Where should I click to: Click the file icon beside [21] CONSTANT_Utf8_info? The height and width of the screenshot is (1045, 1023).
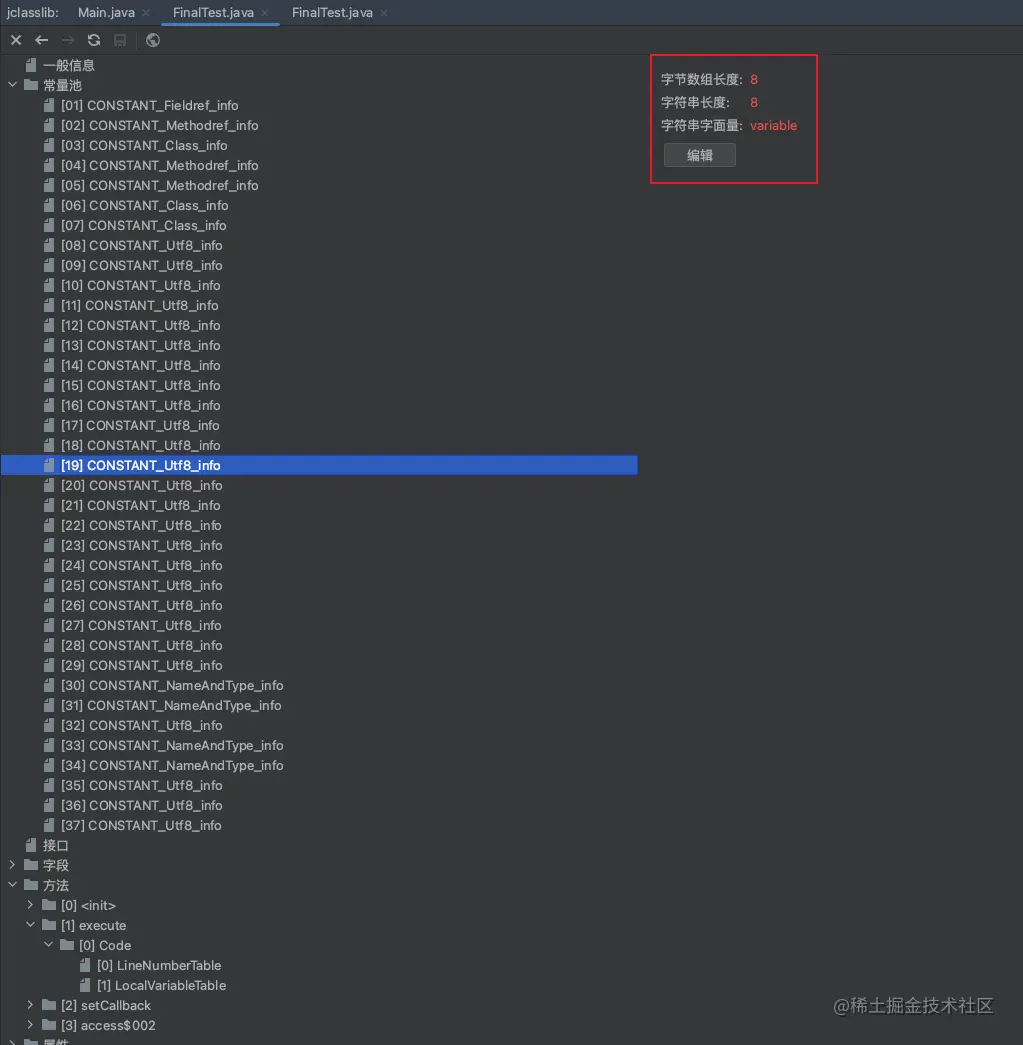49,505
